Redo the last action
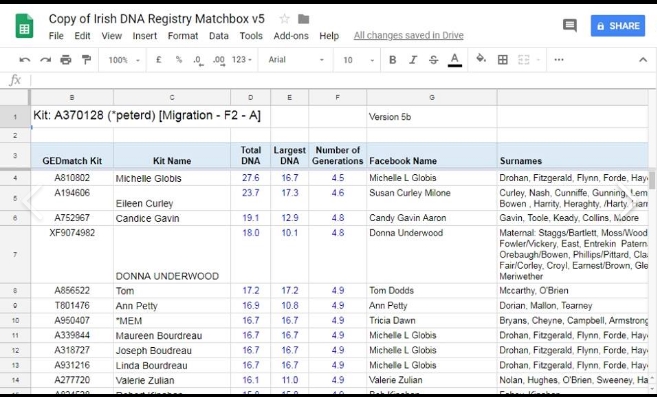The image size is (657, 397). (x=45, y=60)
